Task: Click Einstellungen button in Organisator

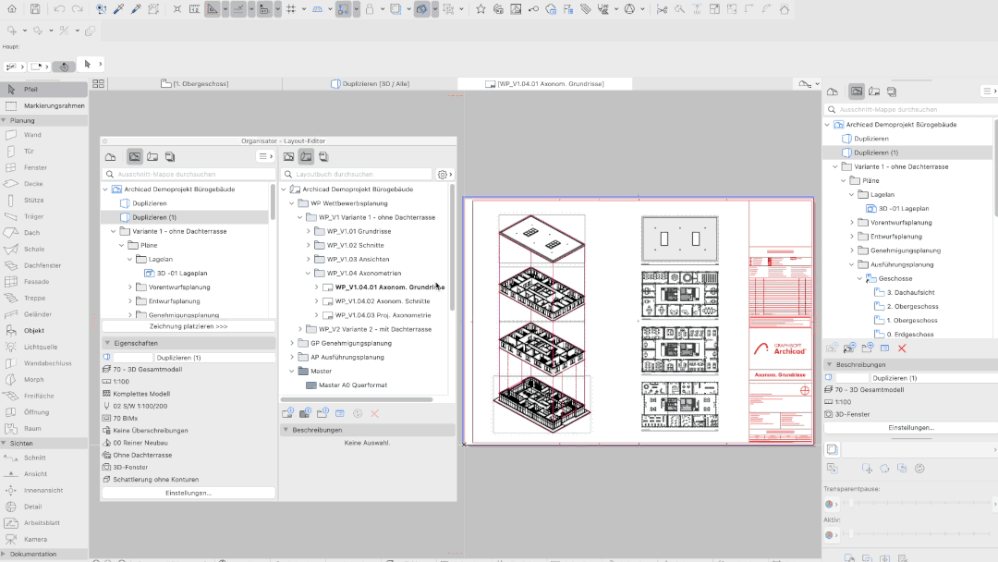Action: pyautogui.click(x=188, y=493)
